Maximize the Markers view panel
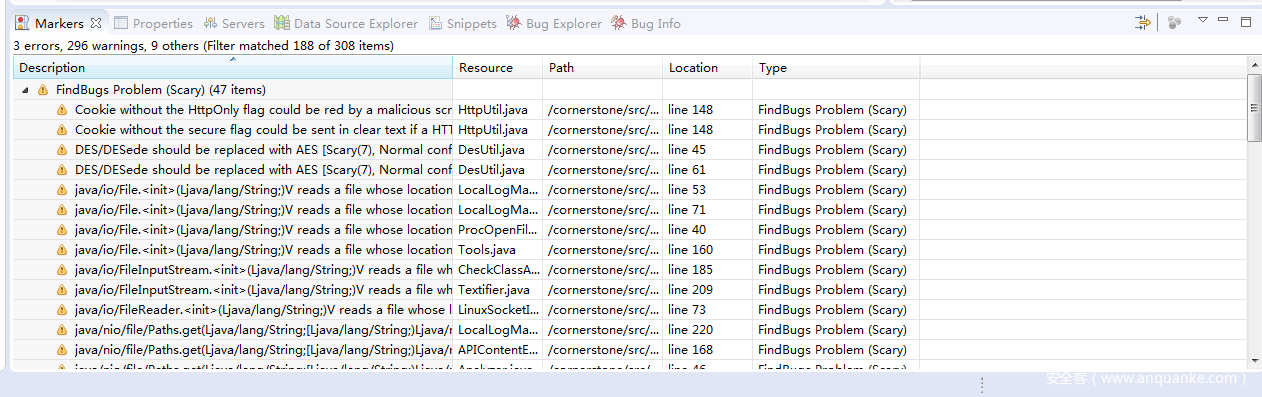1262x397 pixels. click(x=1245, y=21)
